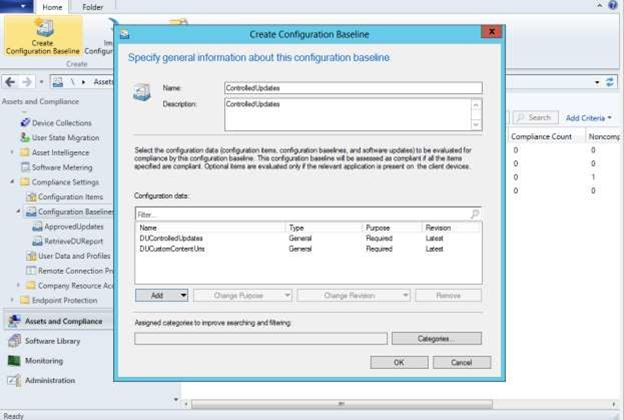Open the Device Collections node icon

coord(23,123)
